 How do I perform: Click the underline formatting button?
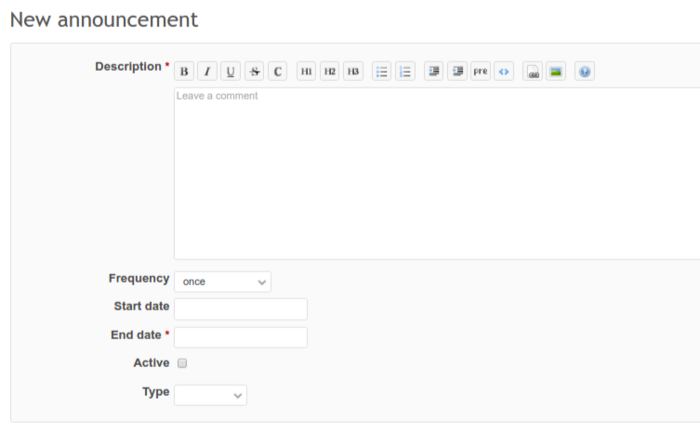pos(231,72)
